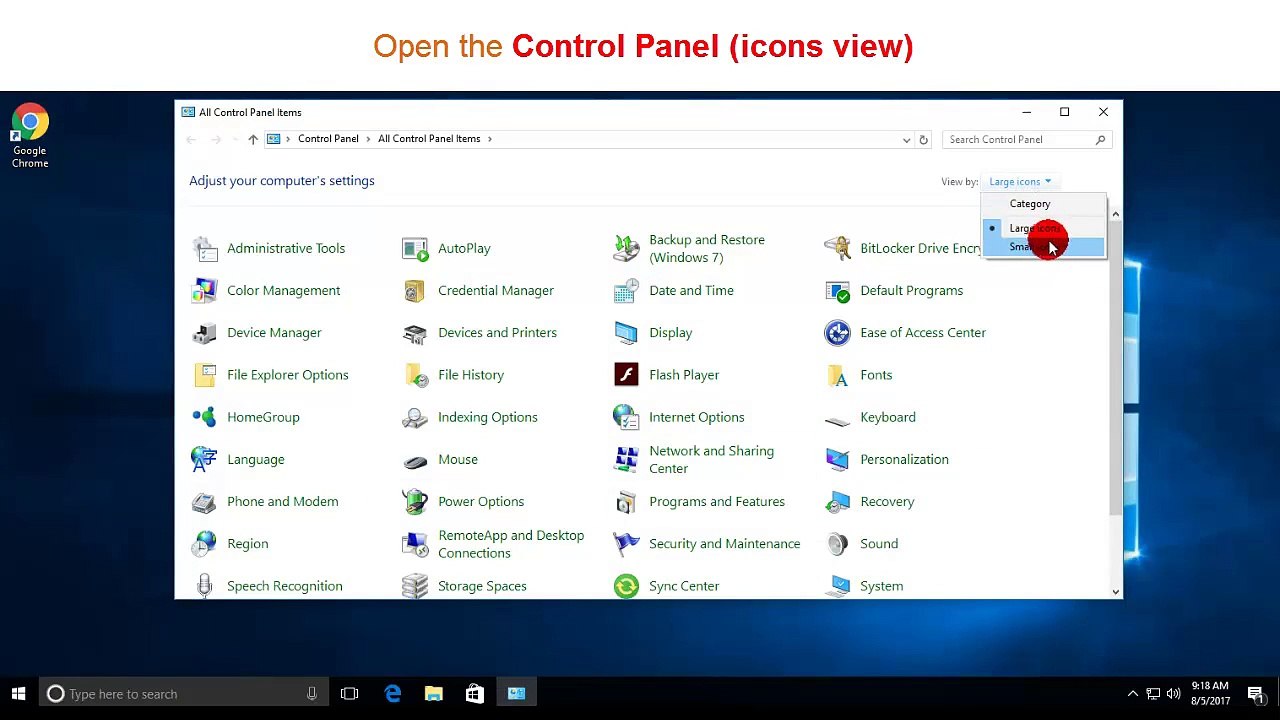Open the Network and Sharing Center icon
Viewport: 1280px width, 720px height.
click(626, 459)
